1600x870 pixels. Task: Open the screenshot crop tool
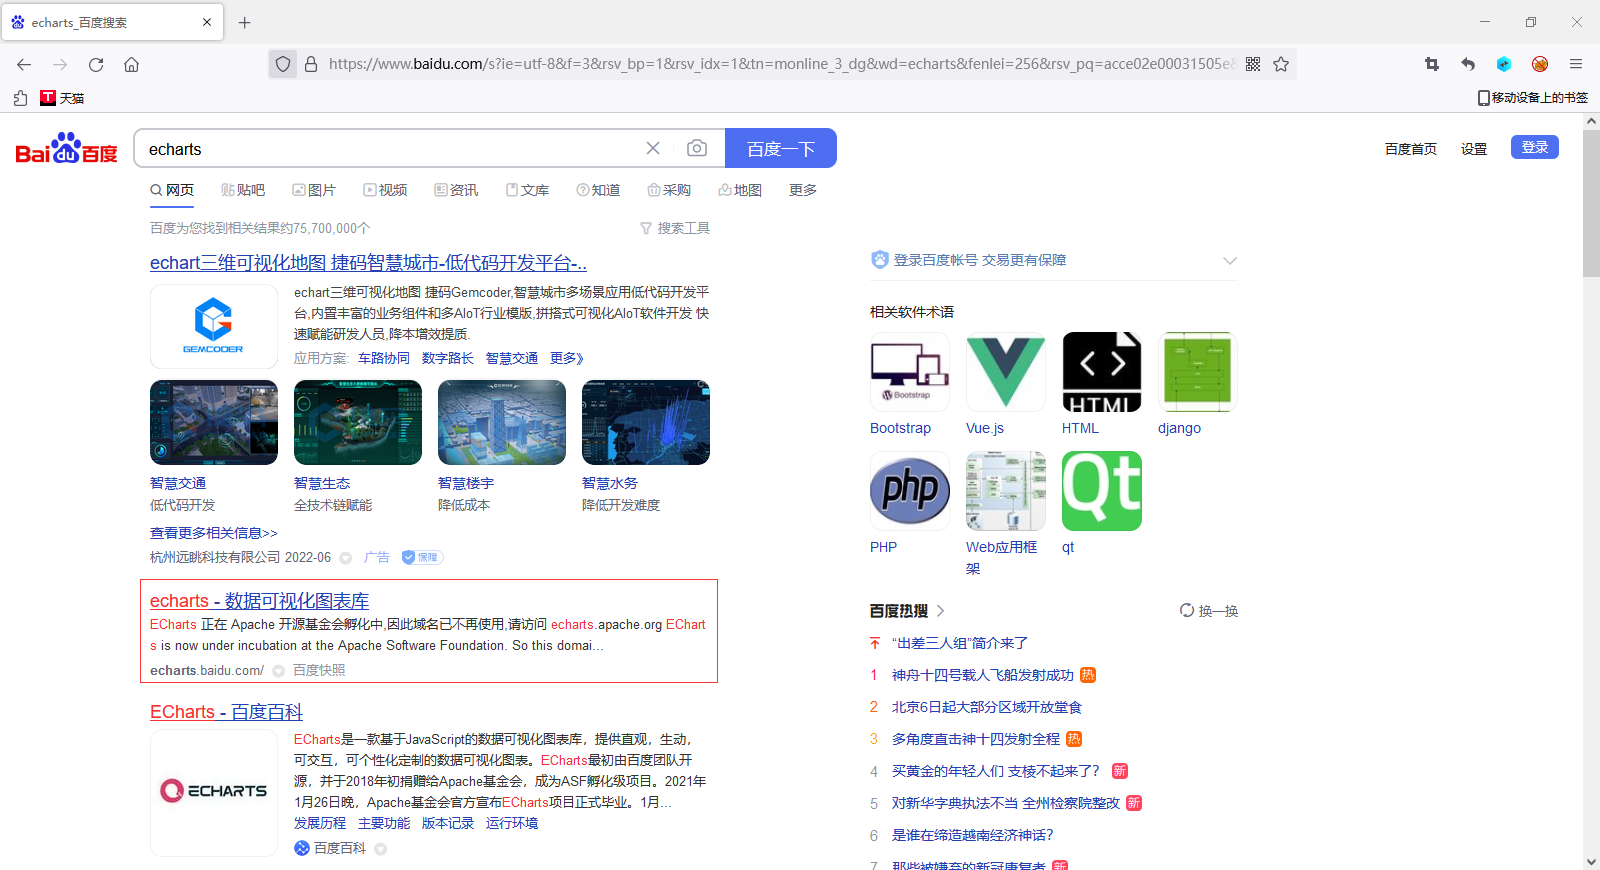pos(1432,64)
